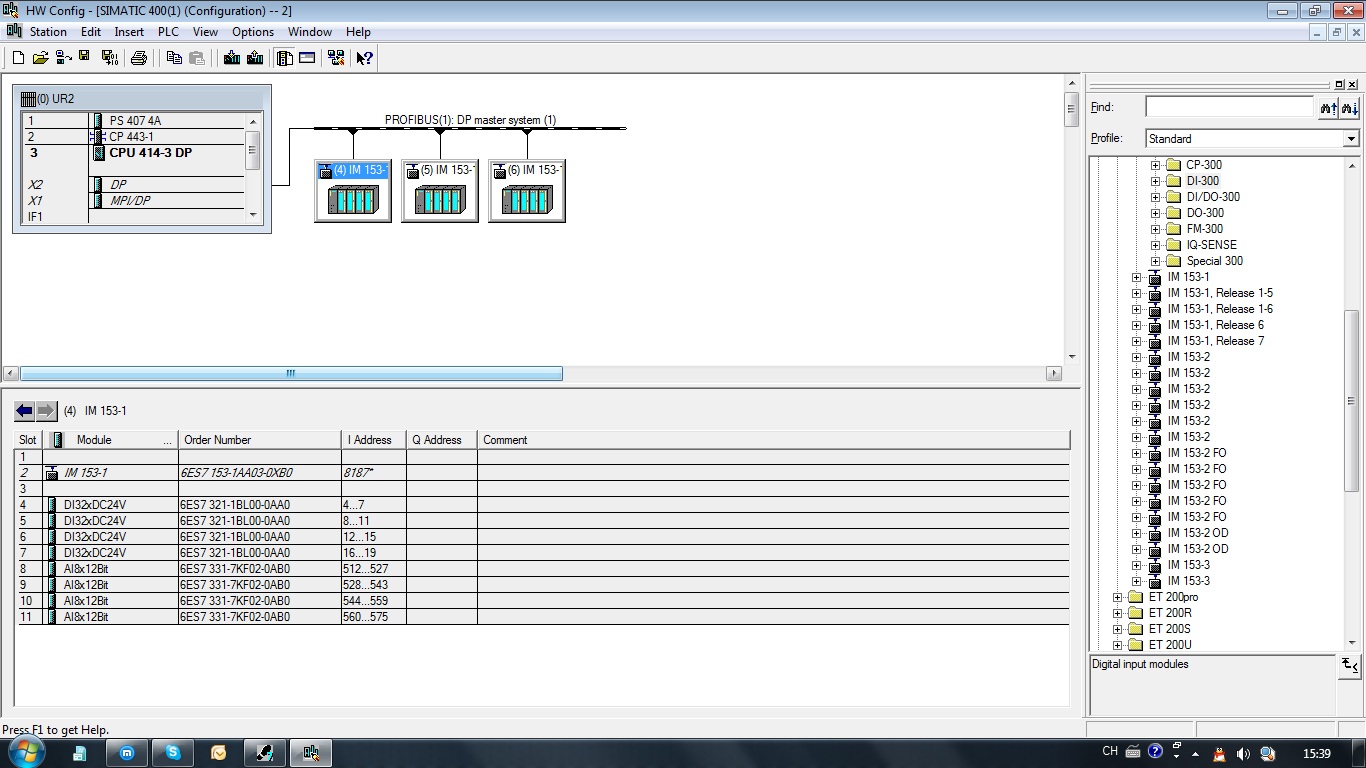Print the configuration using the printer icon
This screenshot has width=1366, height=768.
click(x=139, y=58)
